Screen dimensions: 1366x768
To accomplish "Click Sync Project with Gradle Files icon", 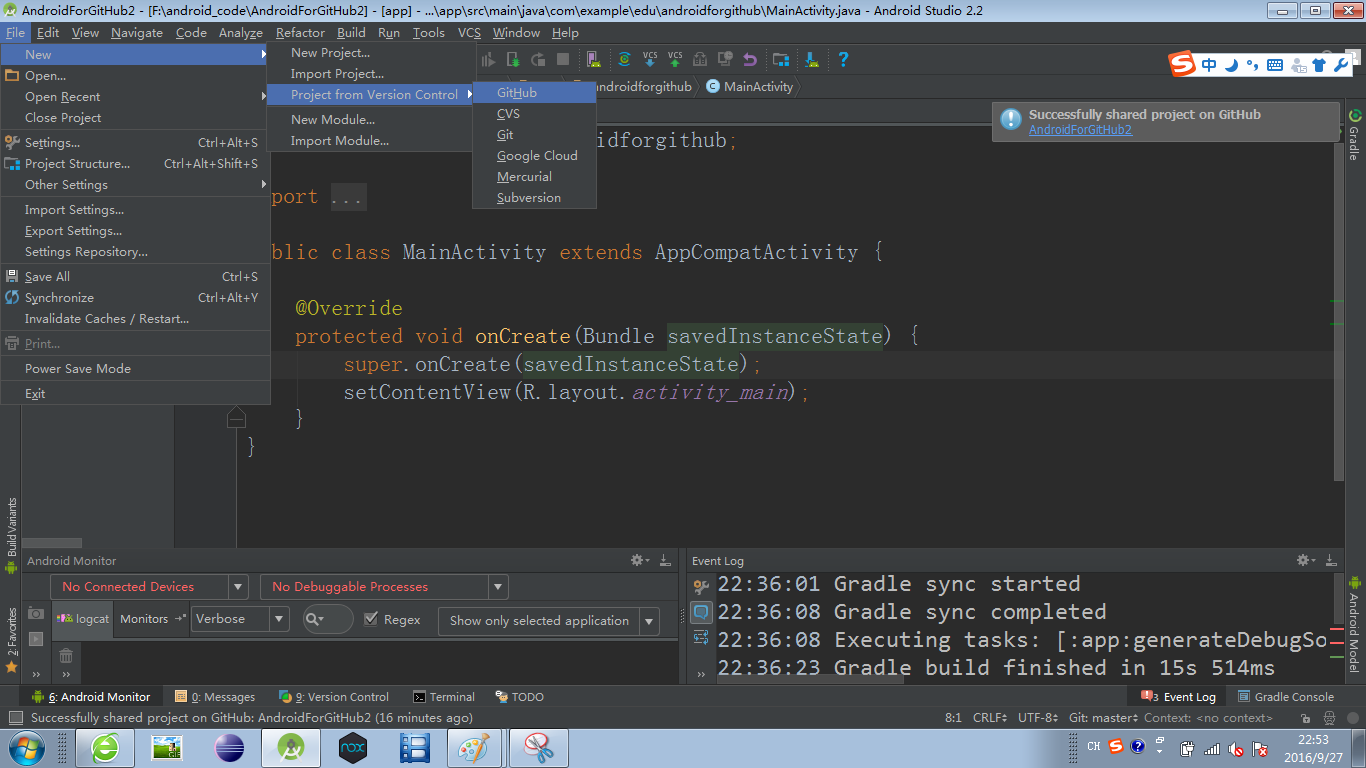I will (x=624, y=59).
